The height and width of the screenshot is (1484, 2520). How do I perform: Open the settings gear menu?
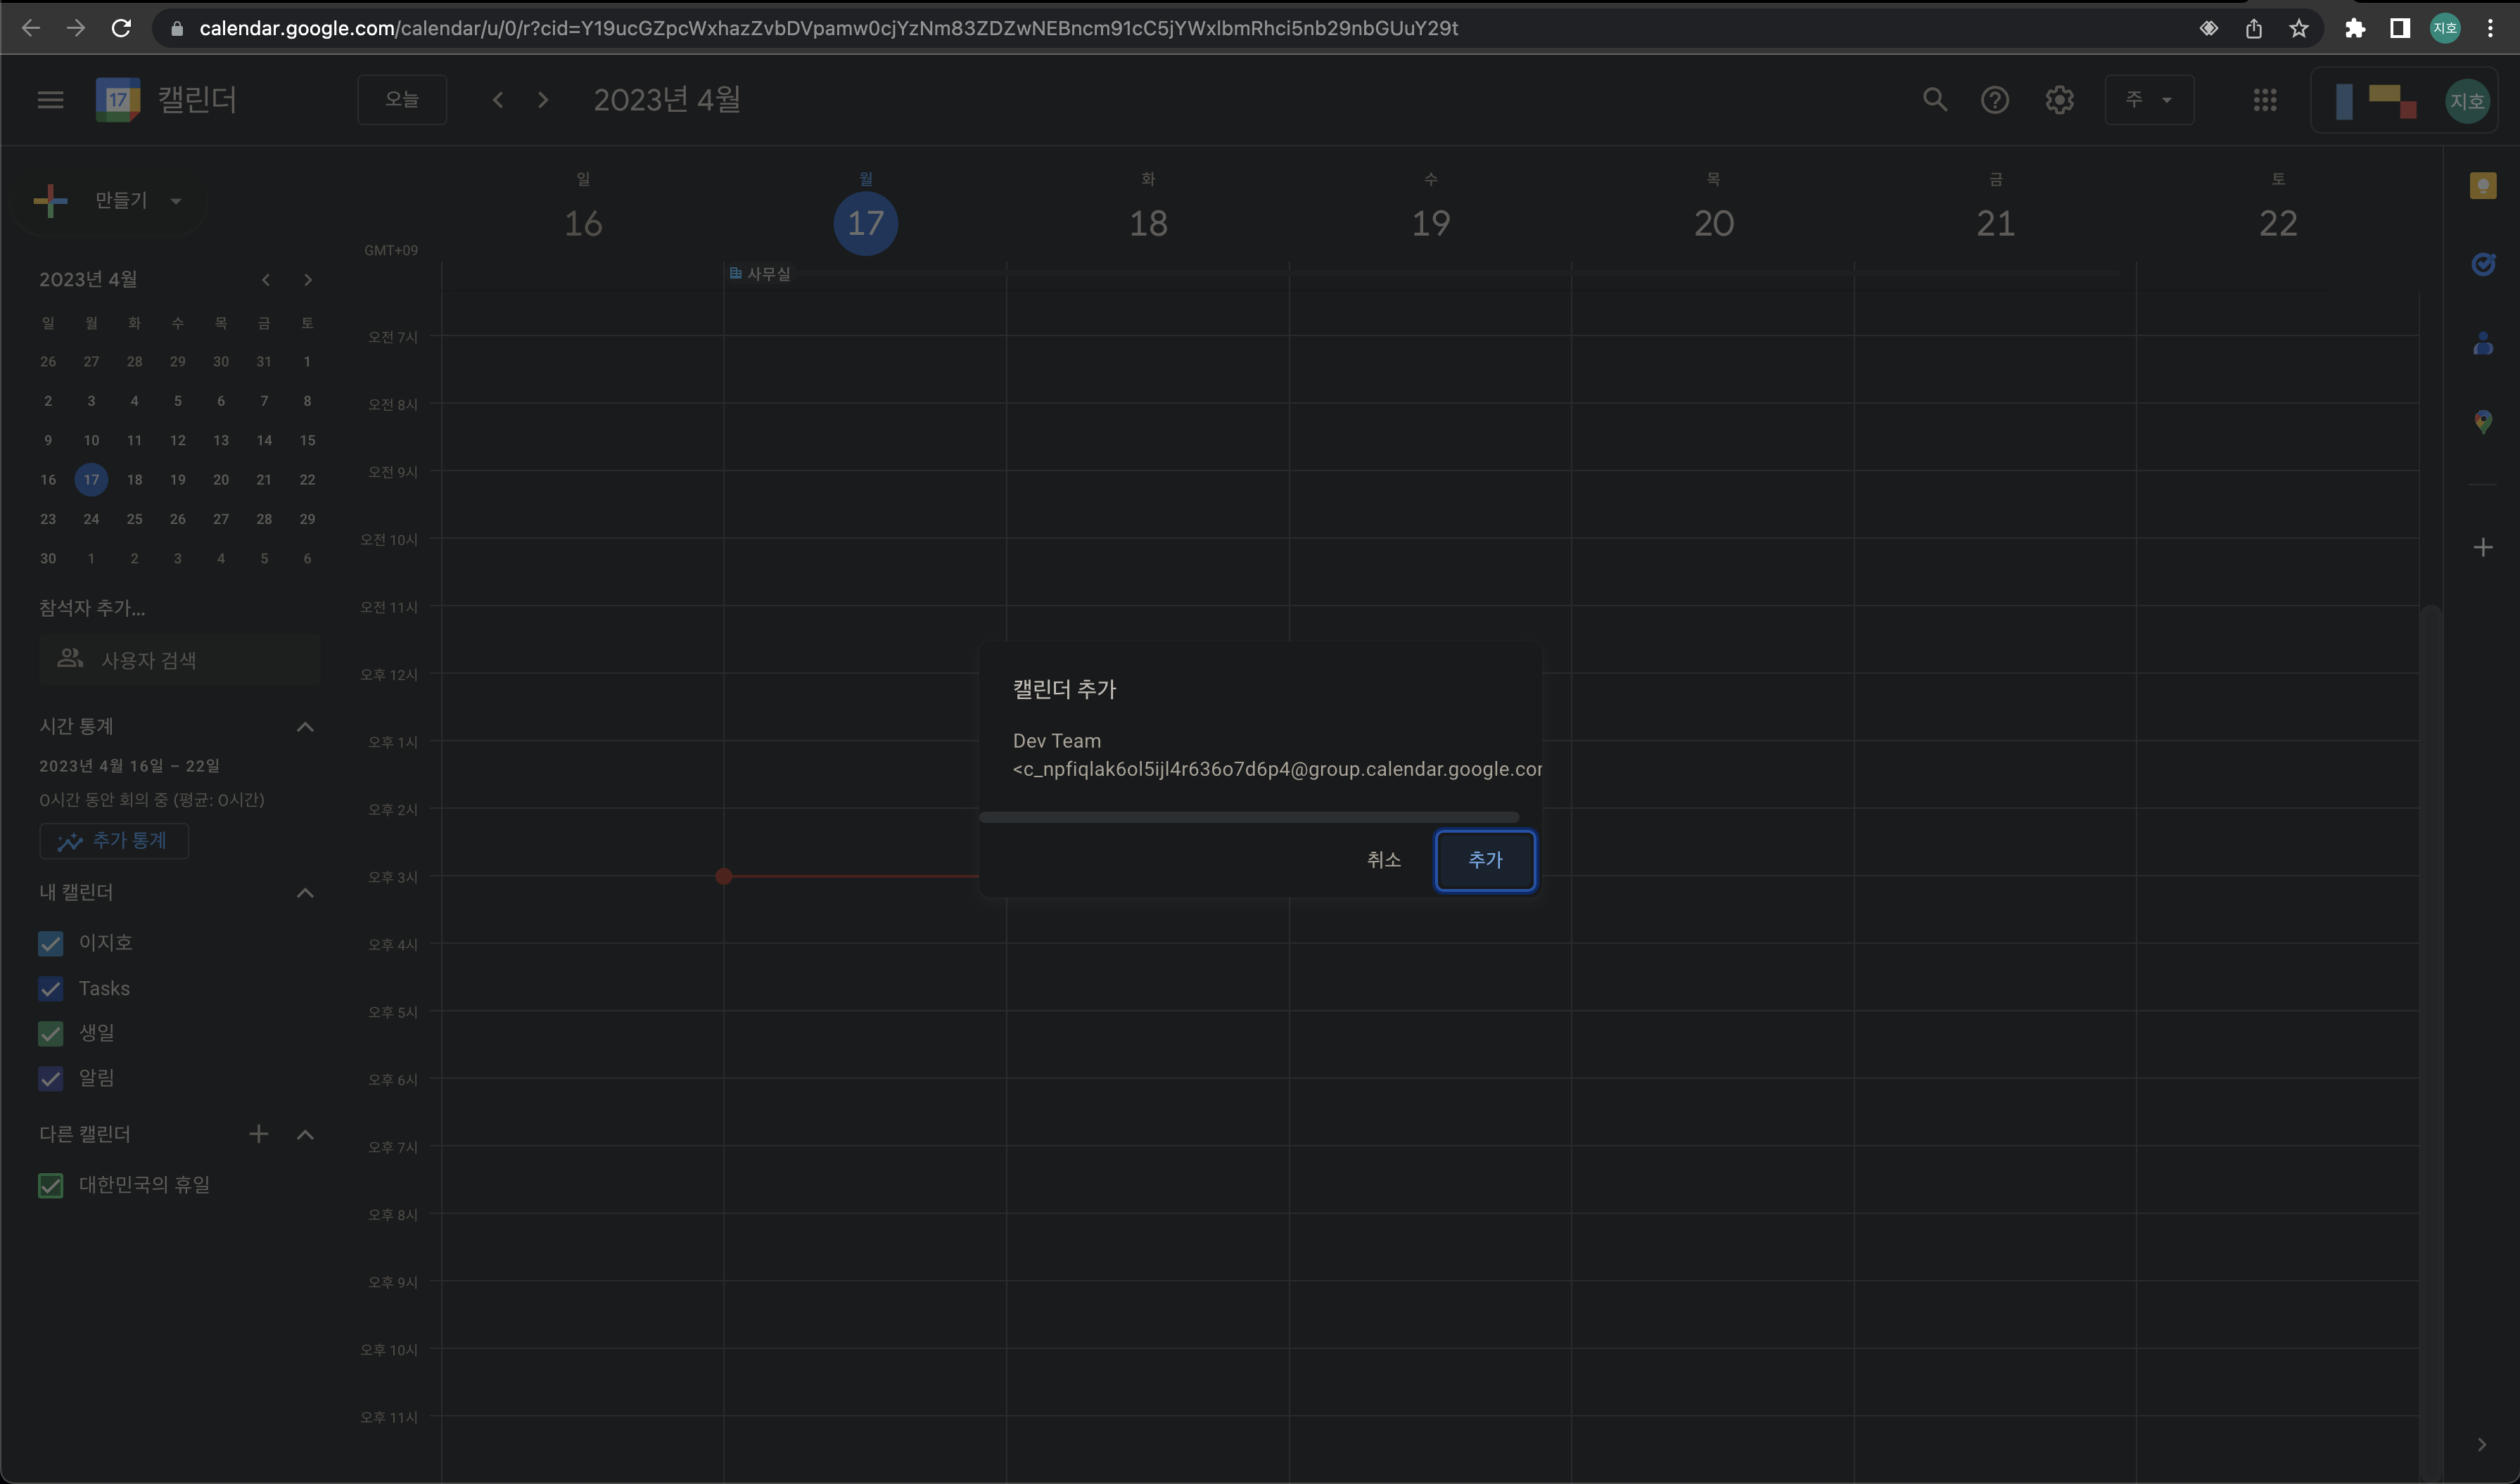pos(2059,99)
